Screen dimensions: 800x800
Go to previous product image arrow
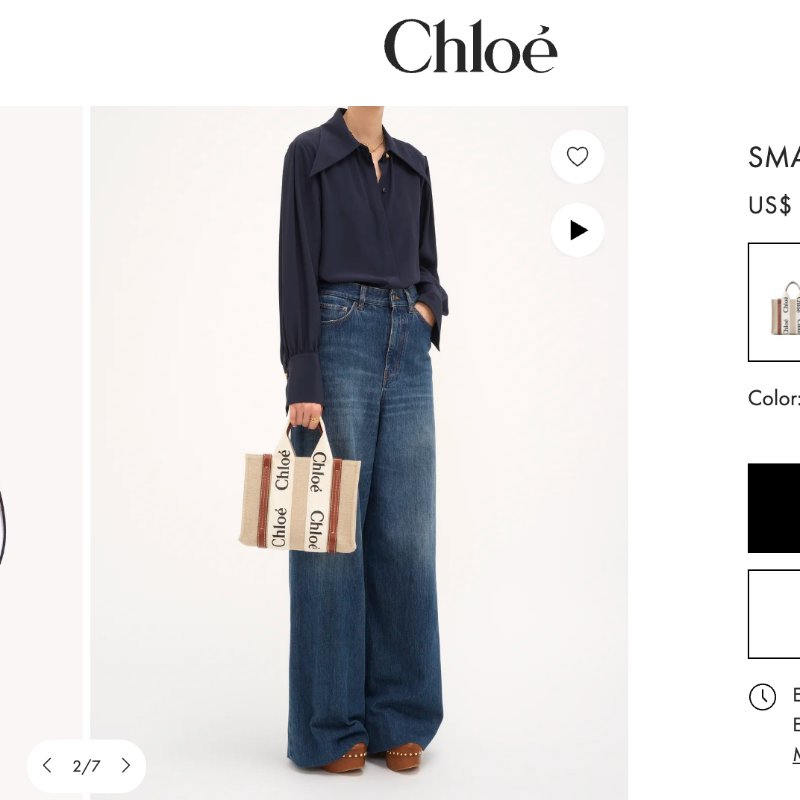click(x=47, y=765)
